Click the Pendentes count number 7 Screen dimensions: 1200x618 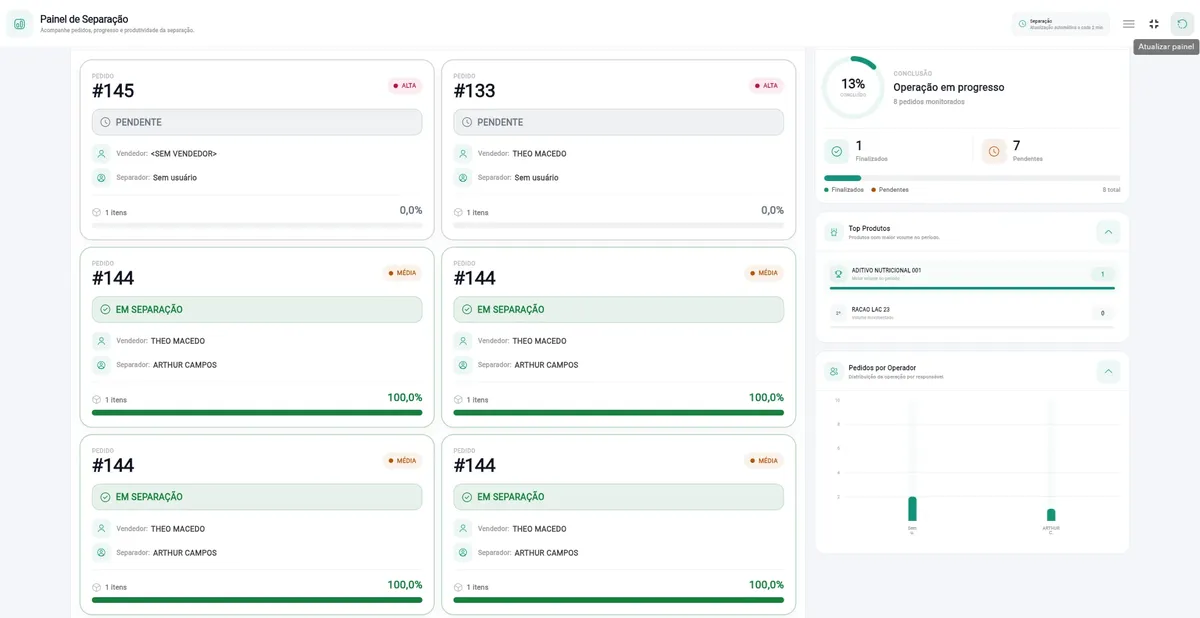(1017, 146)
